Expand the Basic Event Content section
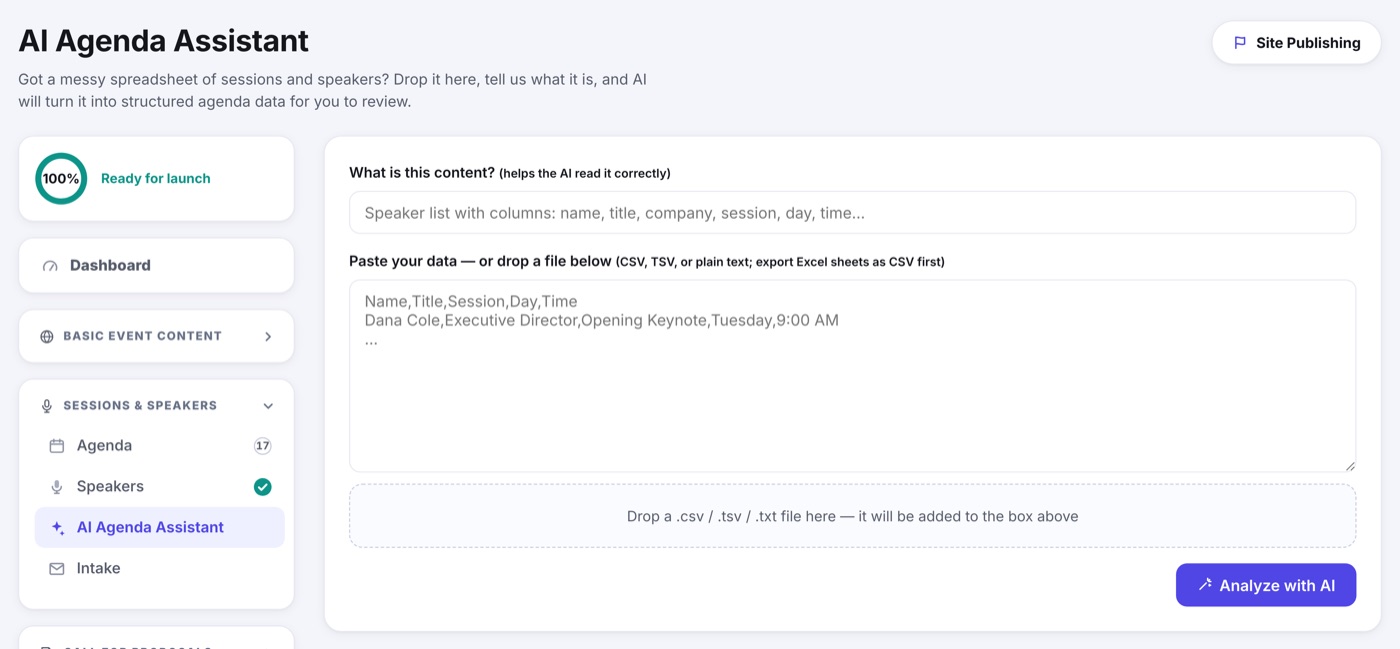Screen dimensions: 1400x649 [156, 336]
